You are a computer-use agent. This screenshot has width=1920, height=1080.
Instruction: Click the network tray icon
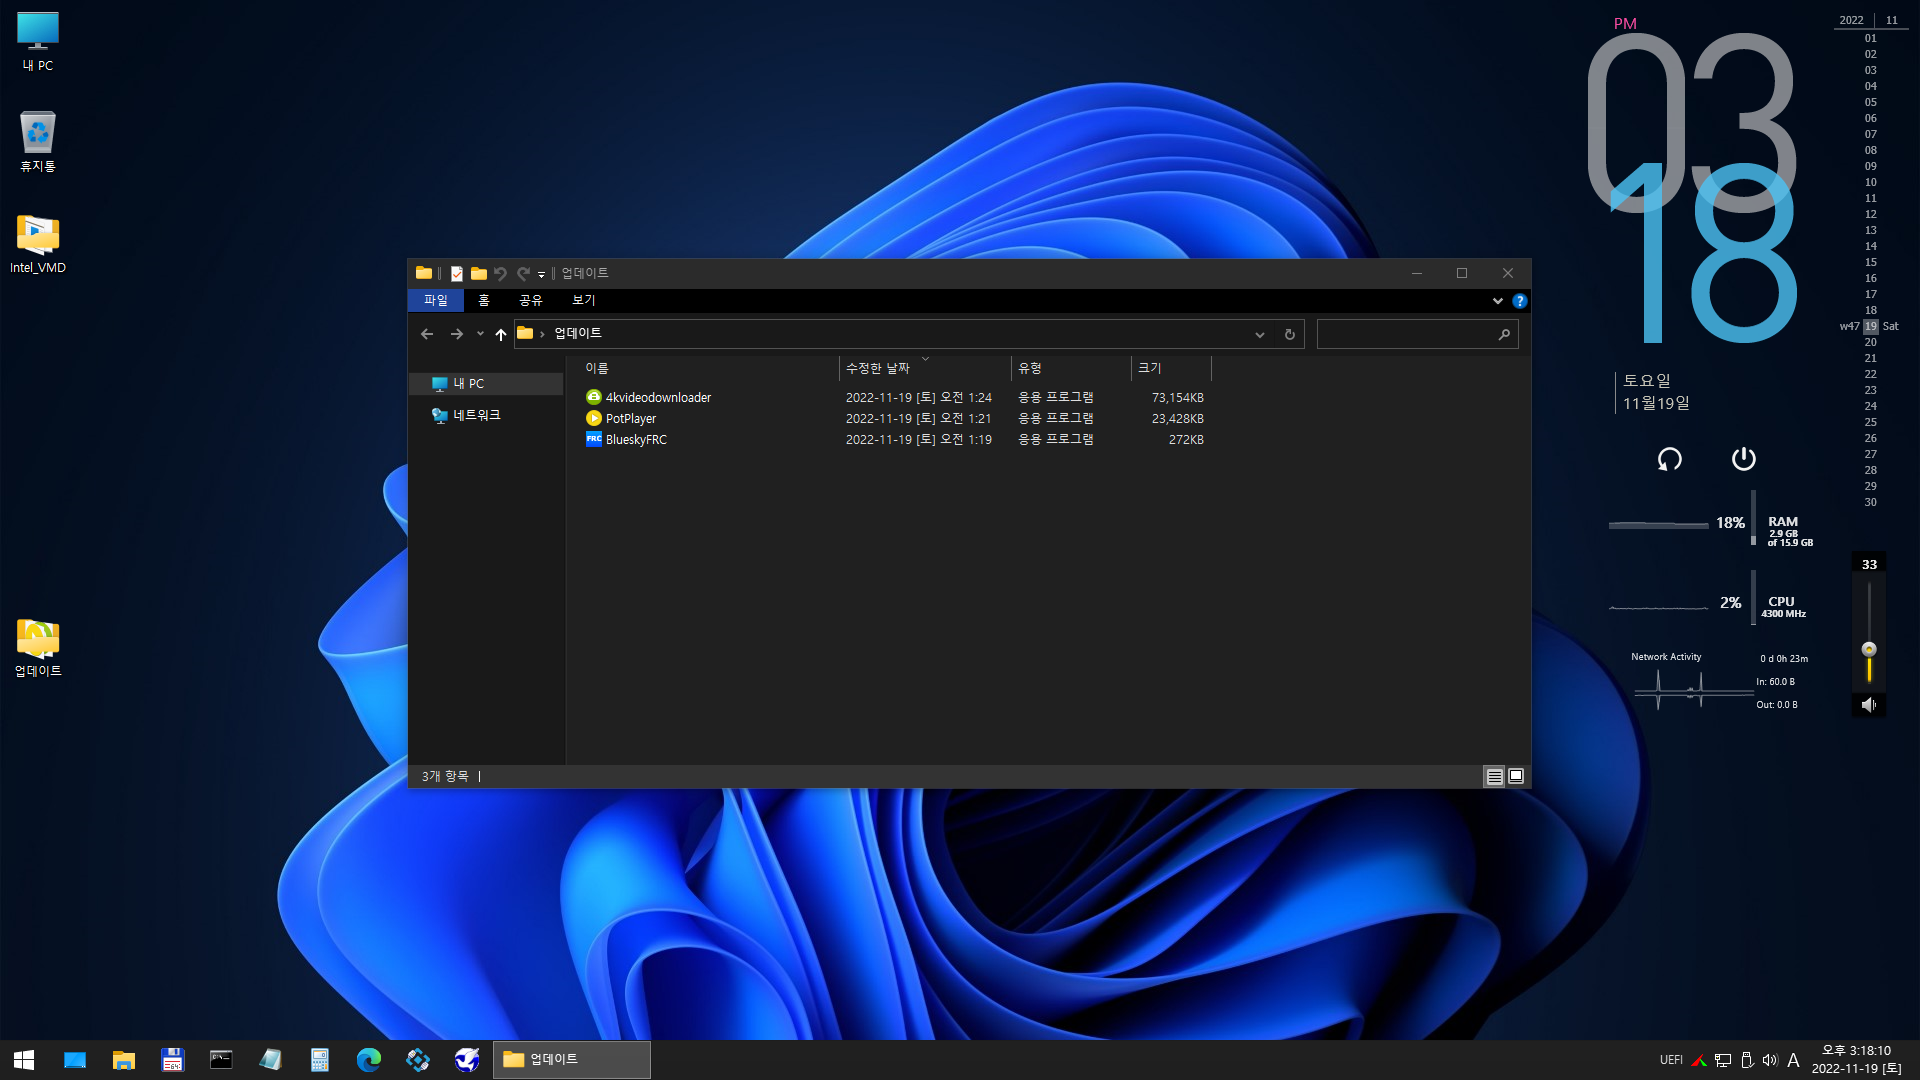(1723, 1061)
